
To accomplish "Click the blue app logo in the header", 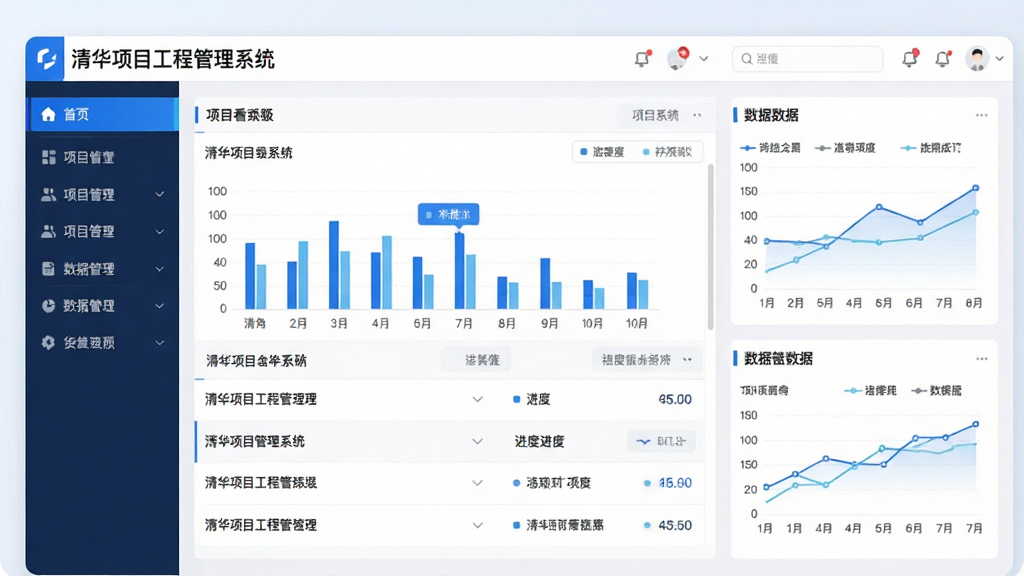I will point(45,59).
